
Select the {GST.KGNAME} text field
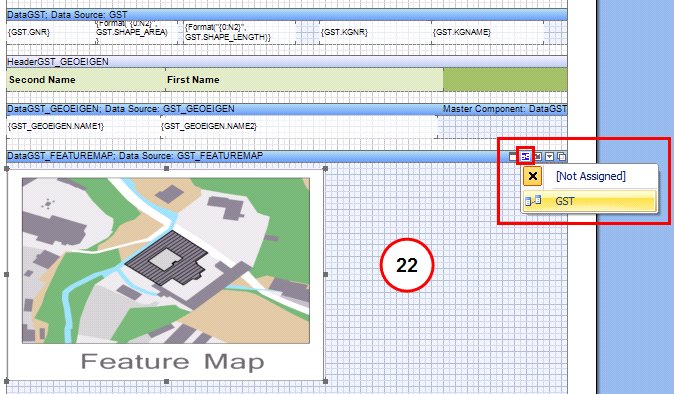click(x=488, y=32)
